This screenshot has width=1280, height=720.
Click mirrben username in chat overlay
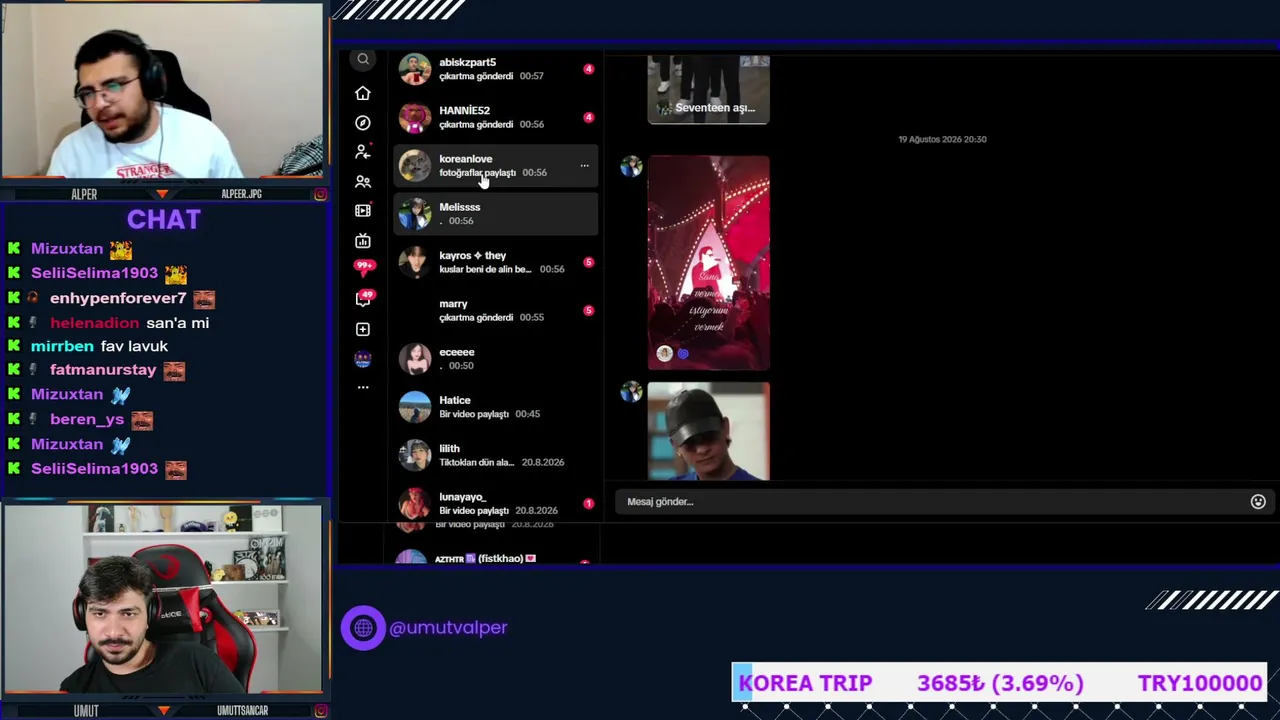[62, 346]
